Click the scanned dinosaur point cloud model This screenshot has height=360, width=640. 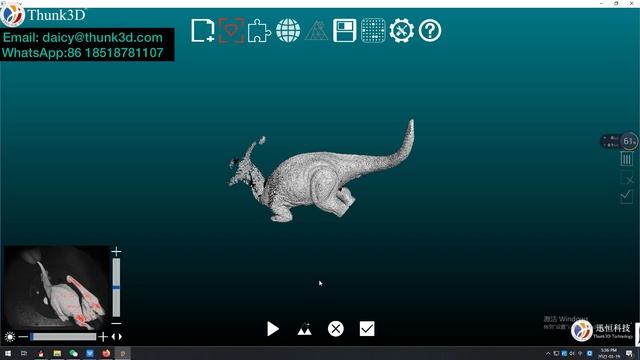point(321,172)
